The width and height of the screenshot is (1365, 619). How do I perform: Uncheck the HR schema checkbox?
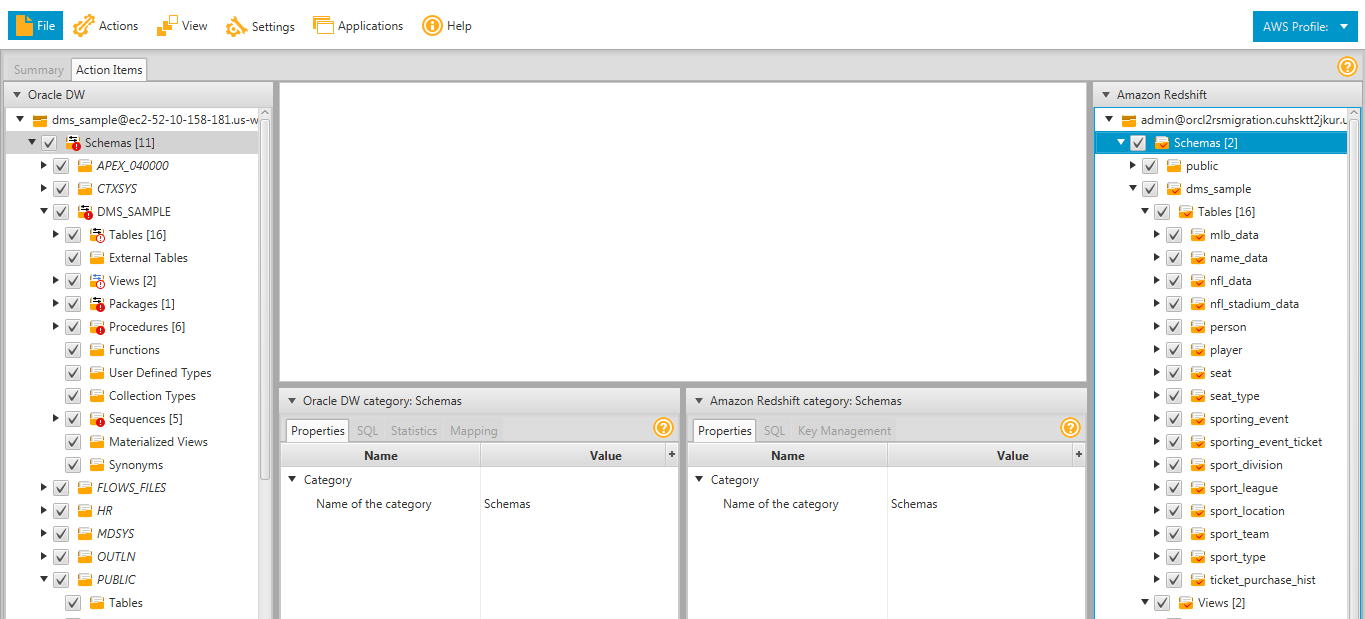[61, 511]
